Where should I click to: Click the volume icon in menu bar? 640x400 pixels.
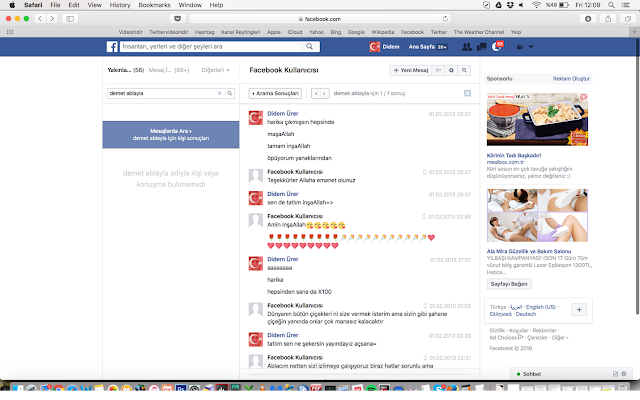pyautogui.click(x=521, y=5)
